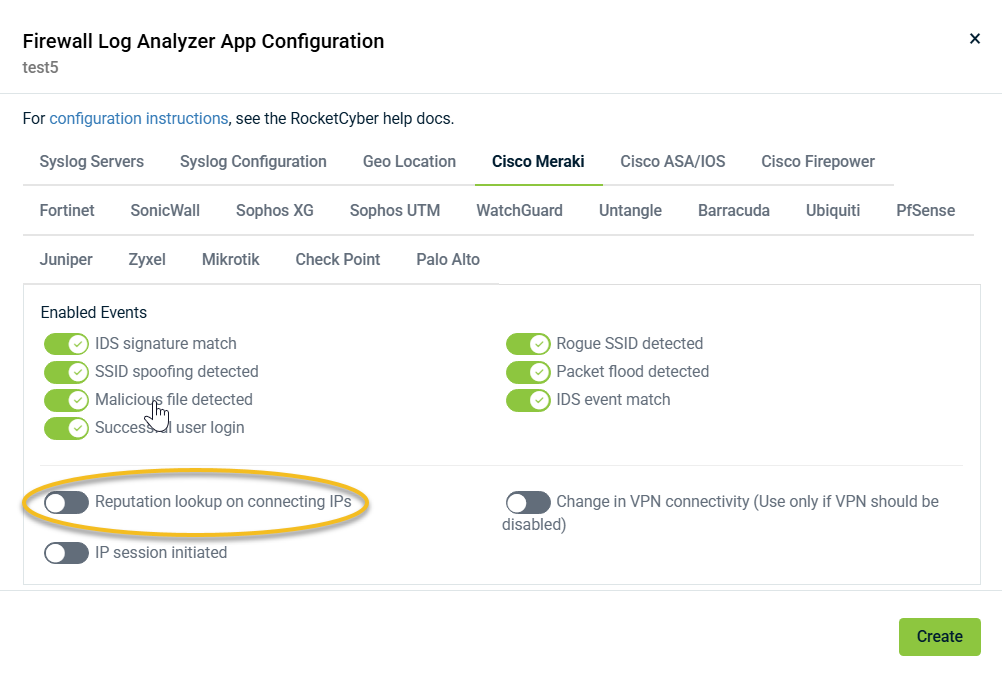The image size is (1002, 673).
Task: Select the Geo Location tab
Action: tap(409, 162)
